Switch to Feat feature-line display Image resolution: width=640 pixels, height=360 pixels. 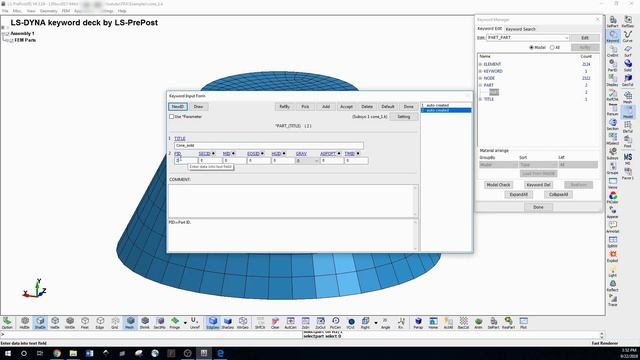[x=85, y=322]
